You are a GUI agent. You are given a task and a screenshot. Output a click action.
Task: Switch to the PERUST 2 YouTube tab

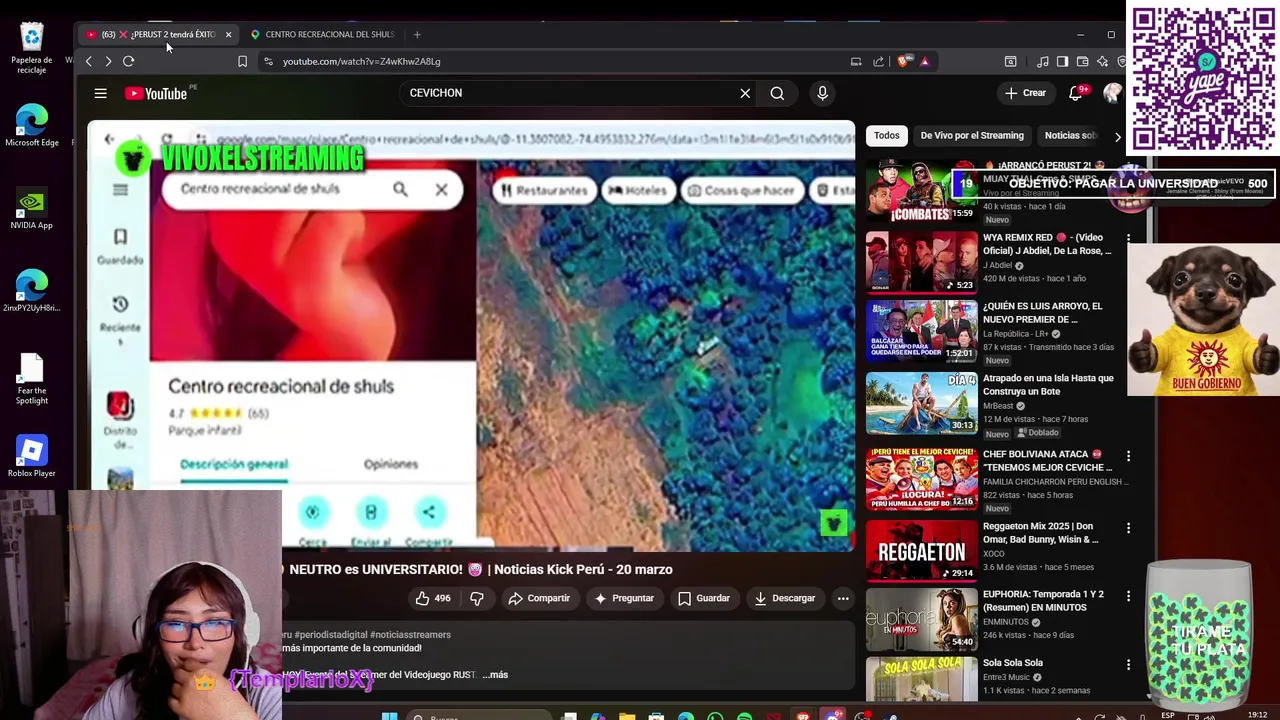click(158, 34)
